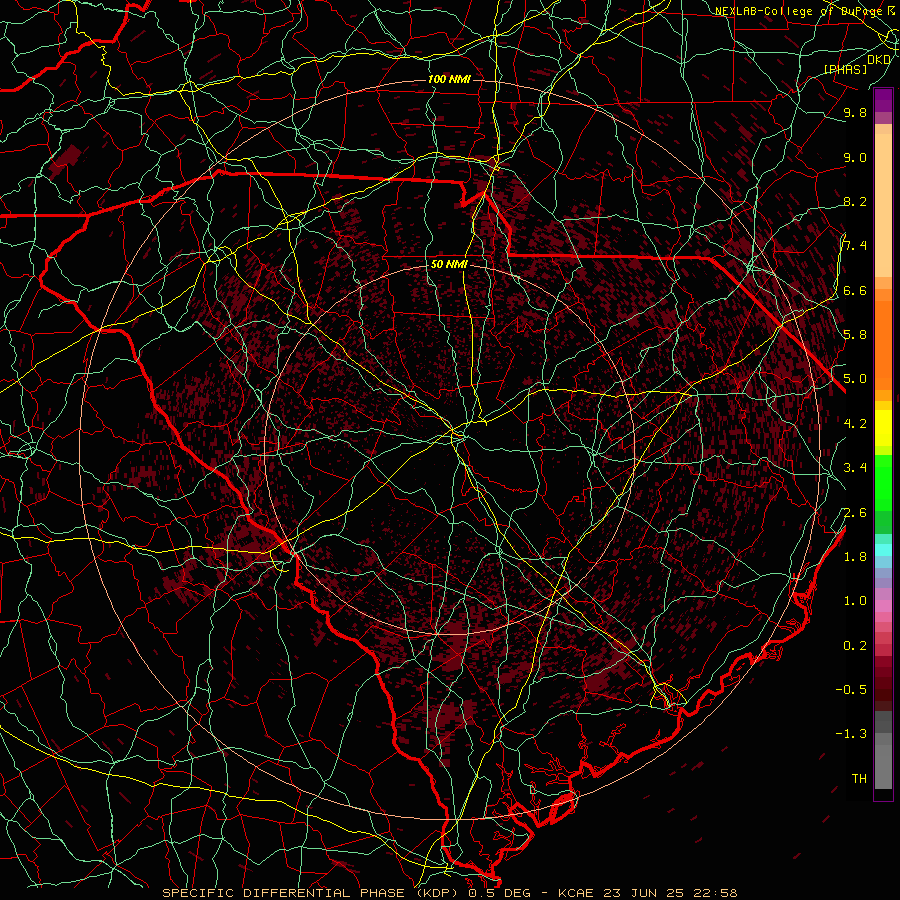Click the purple swatch atop the color bar
Screen dimensions: 900x900
coord(883,100)
